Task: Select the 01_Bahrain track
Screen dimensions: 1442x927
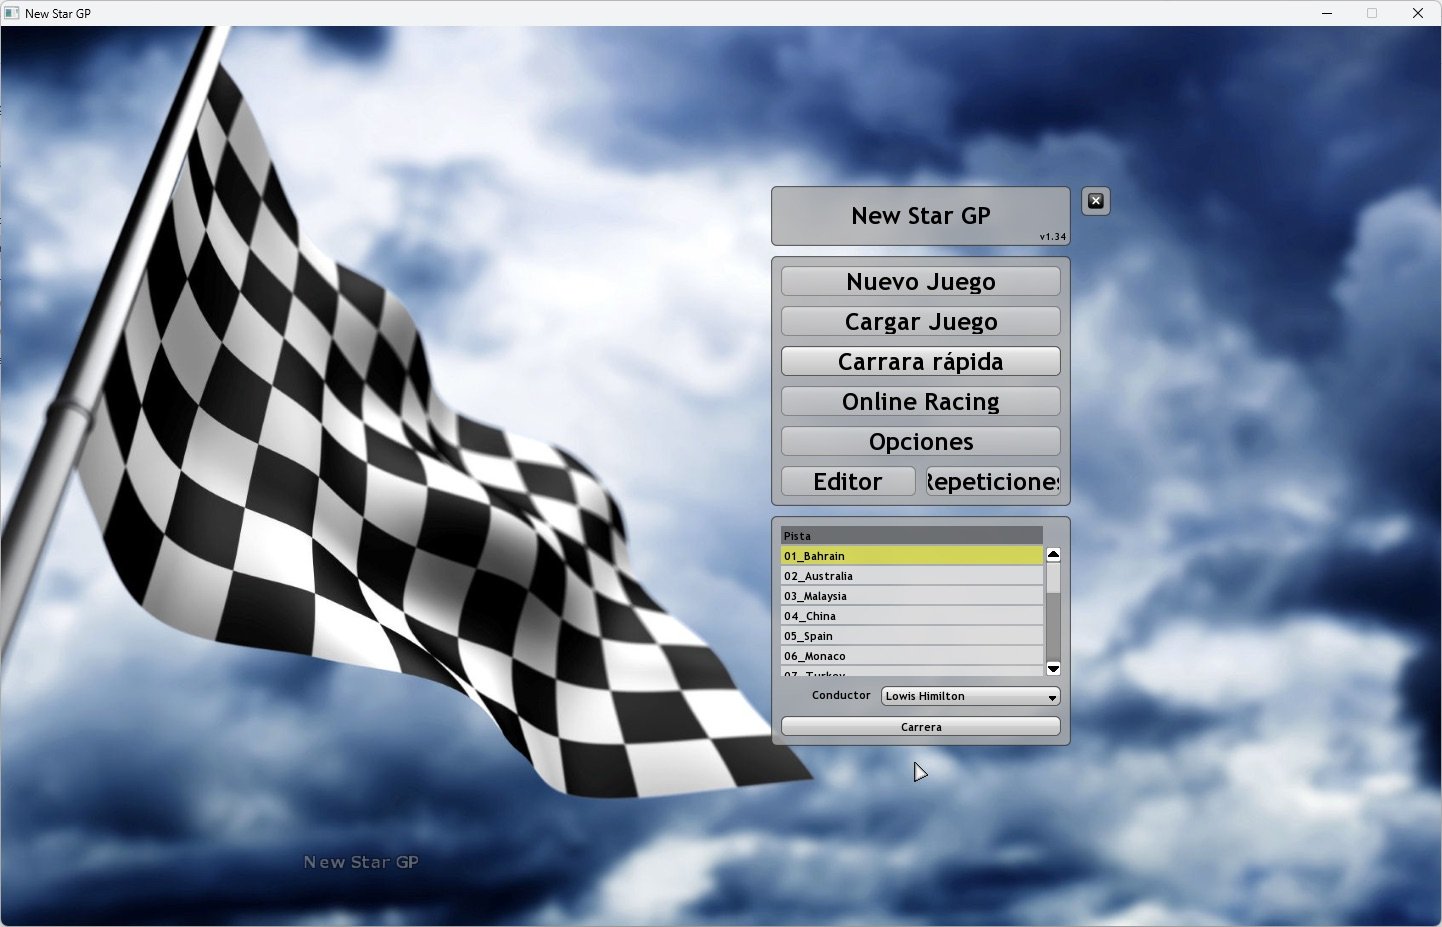Action: click(x=911, y=556)
